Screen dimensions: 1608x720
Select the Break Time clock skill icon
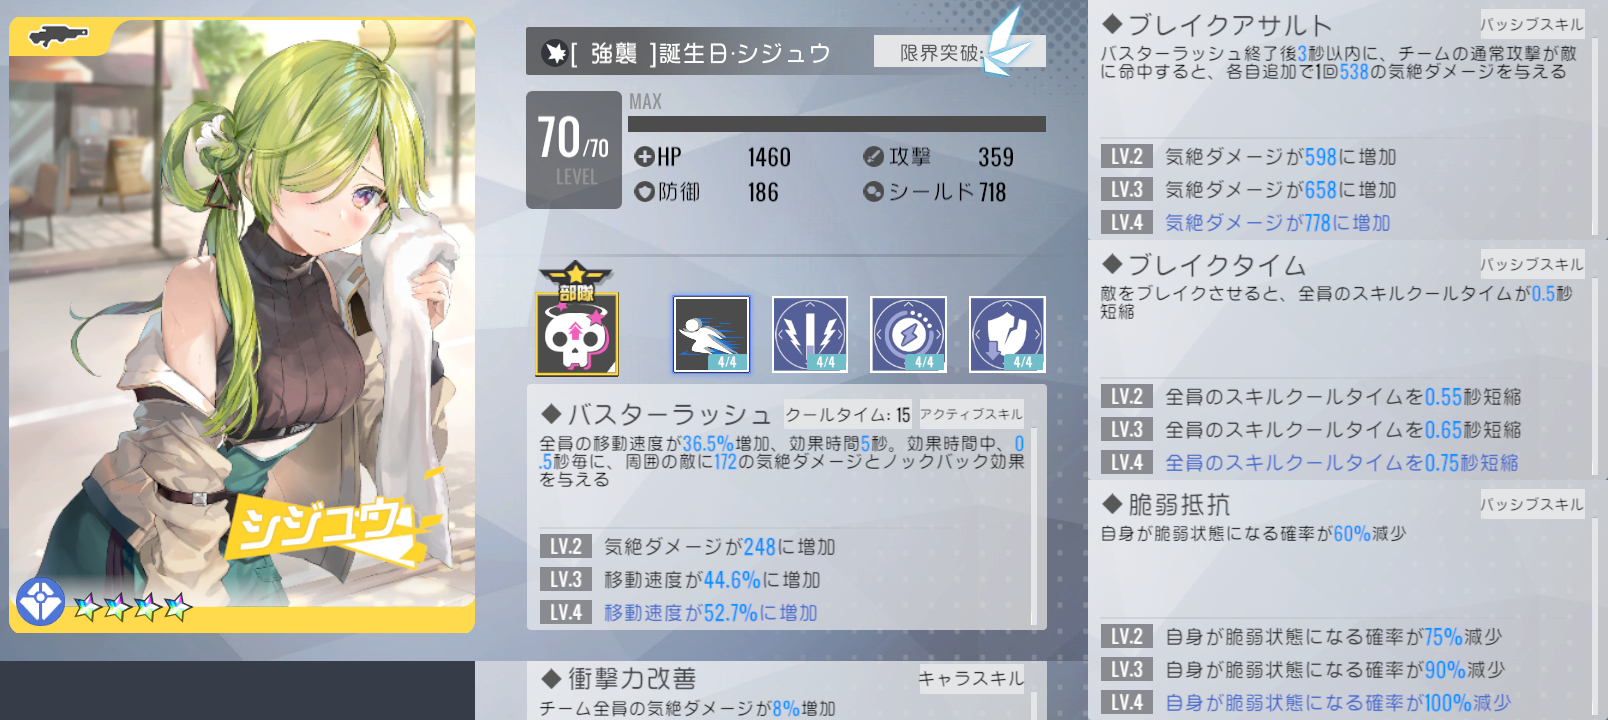click(908, 334)
